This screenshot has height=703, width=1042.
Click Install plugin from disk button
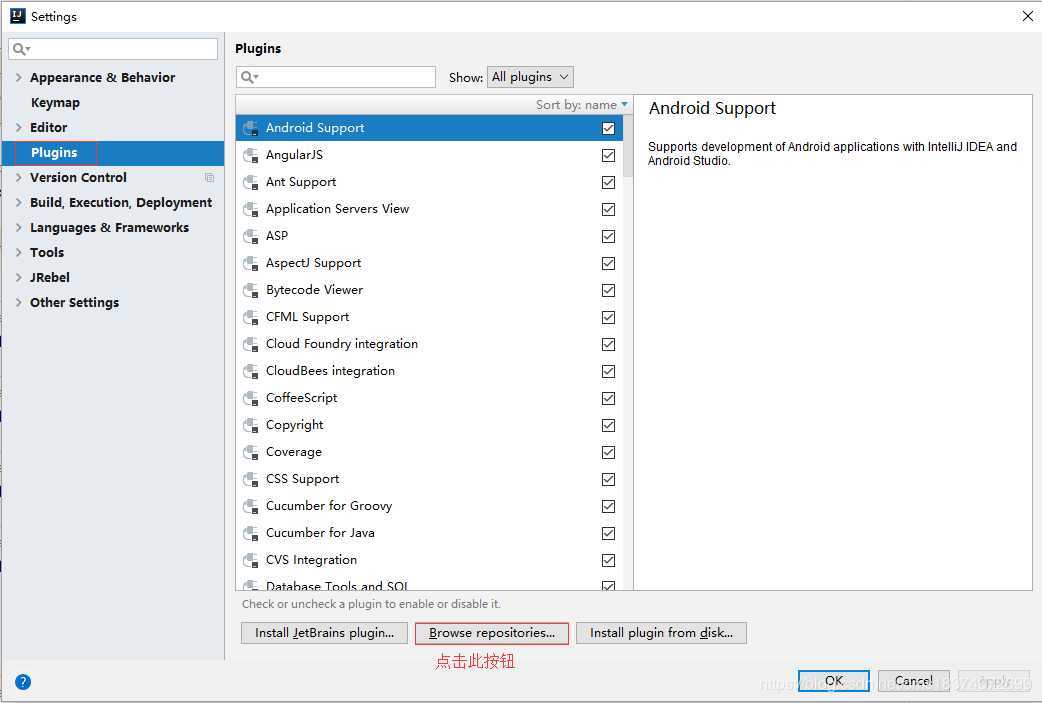click(661, 633)
